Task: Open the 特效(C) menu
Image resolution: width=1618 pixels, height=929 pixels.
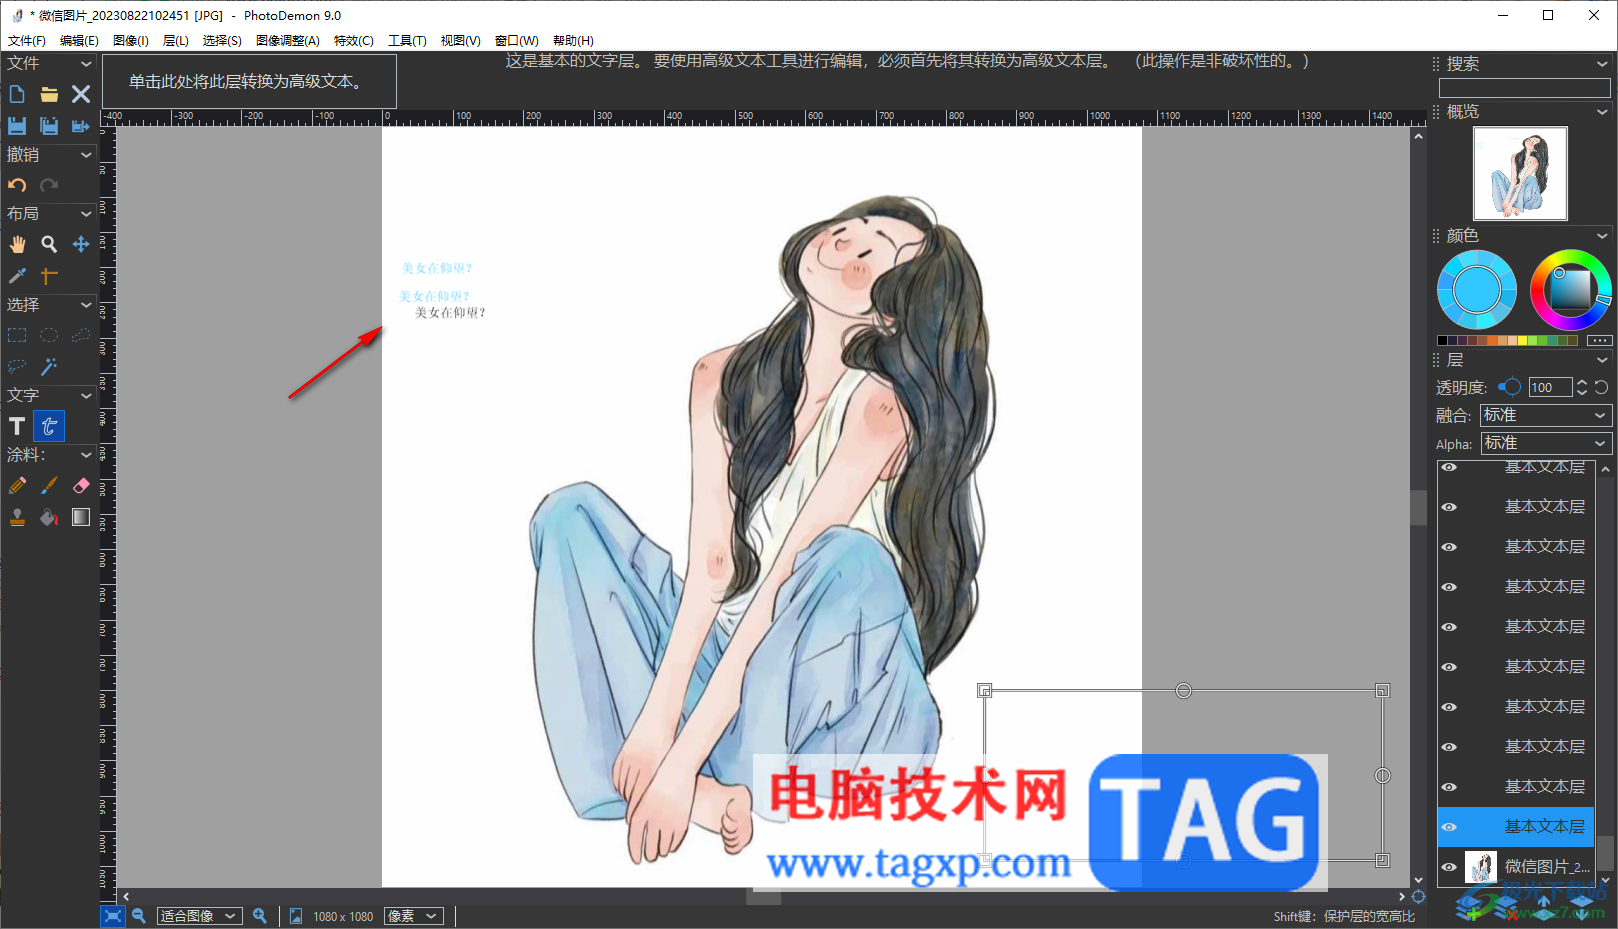Action: point(354,41)
